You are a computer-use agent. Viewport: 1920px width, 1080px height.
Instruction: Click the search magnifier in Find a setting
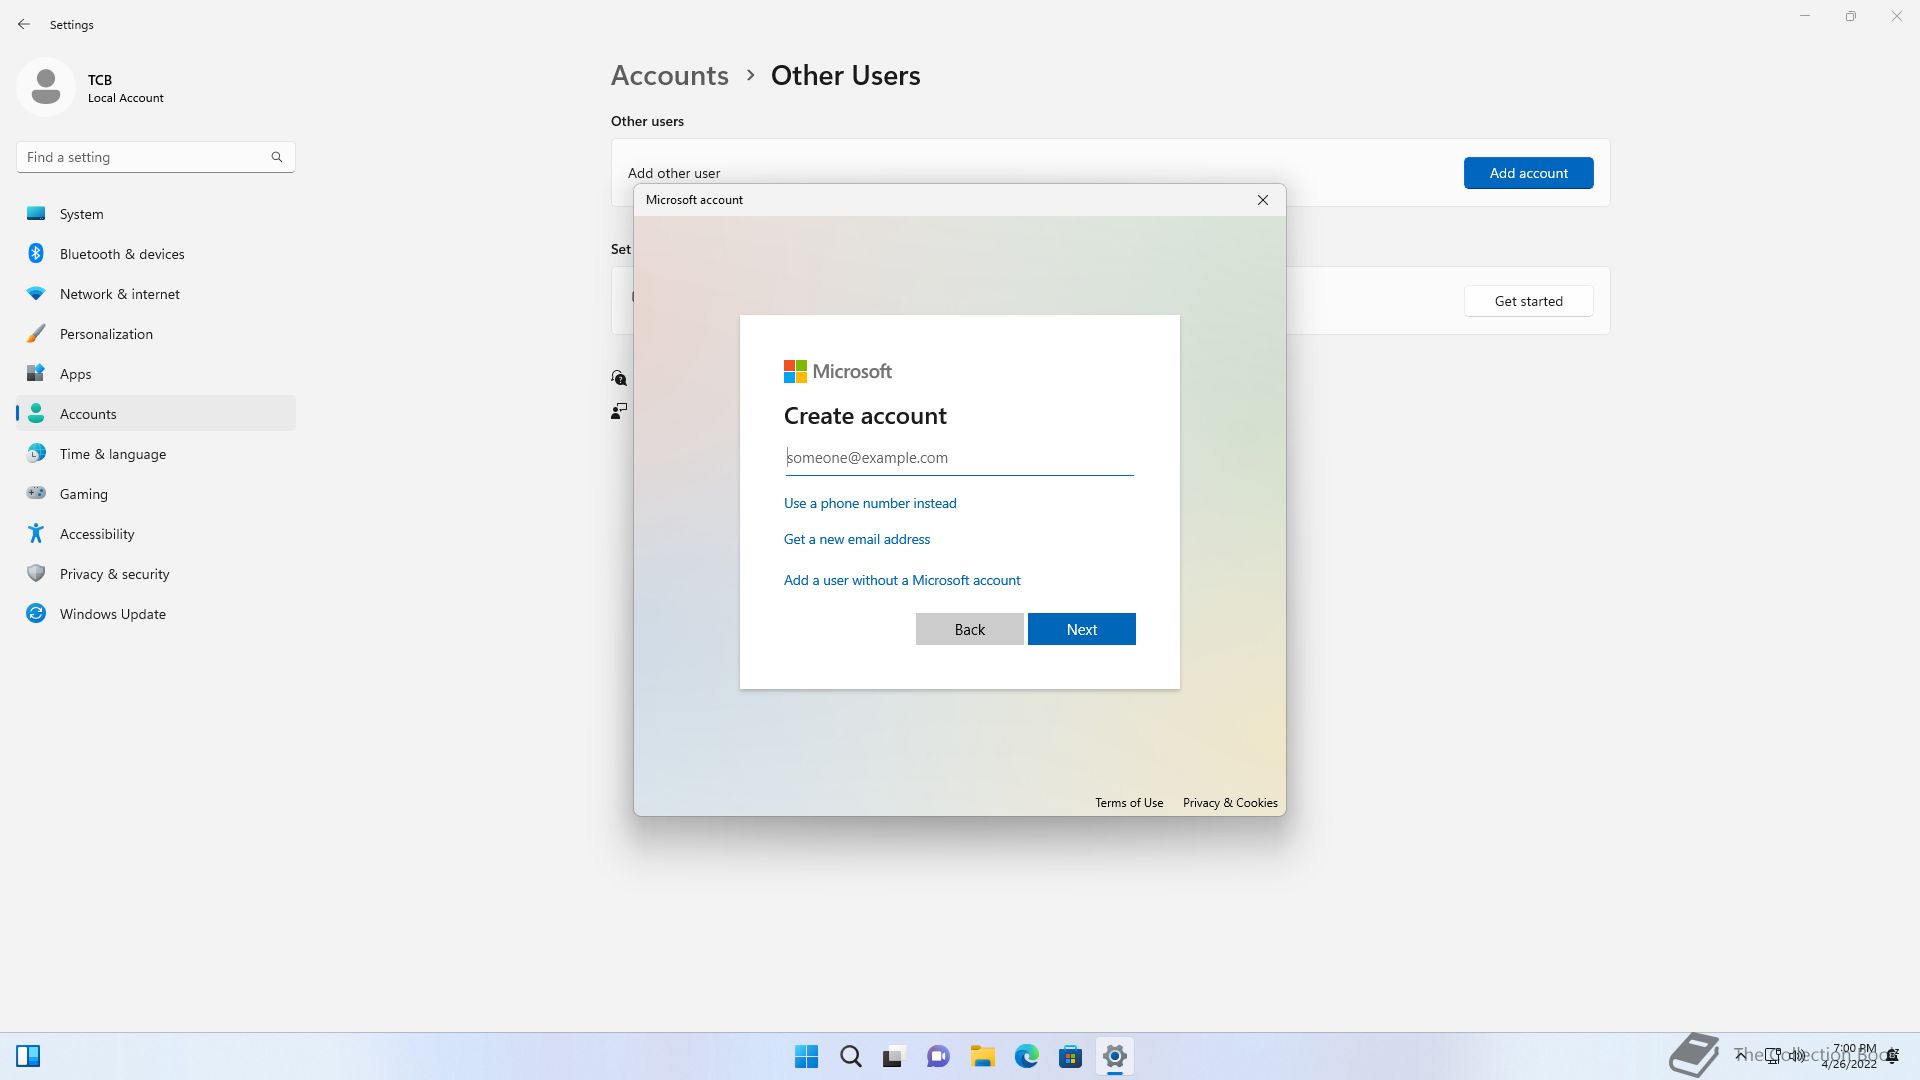277,157
